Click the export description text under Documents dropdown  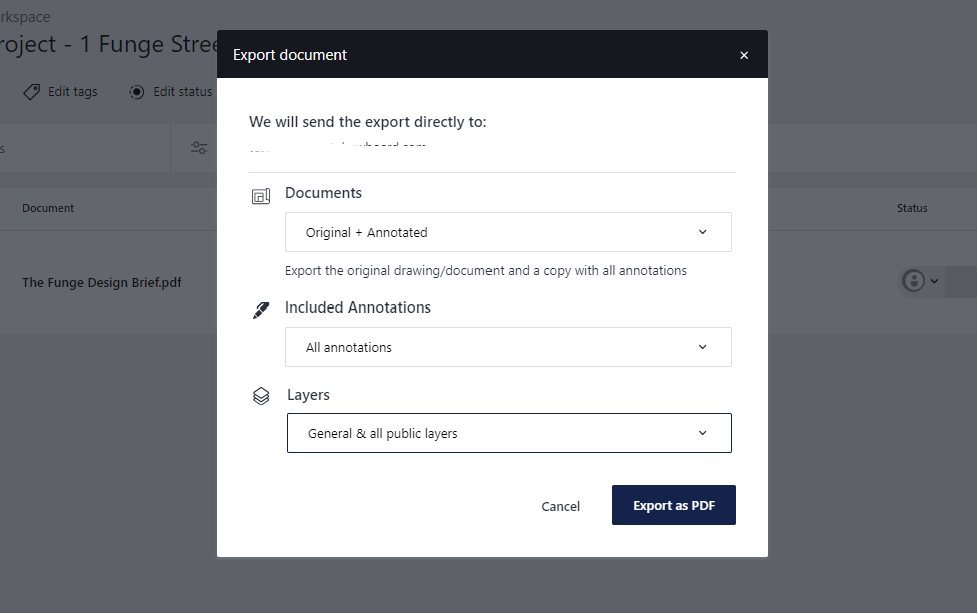click(x=486, y=271)
